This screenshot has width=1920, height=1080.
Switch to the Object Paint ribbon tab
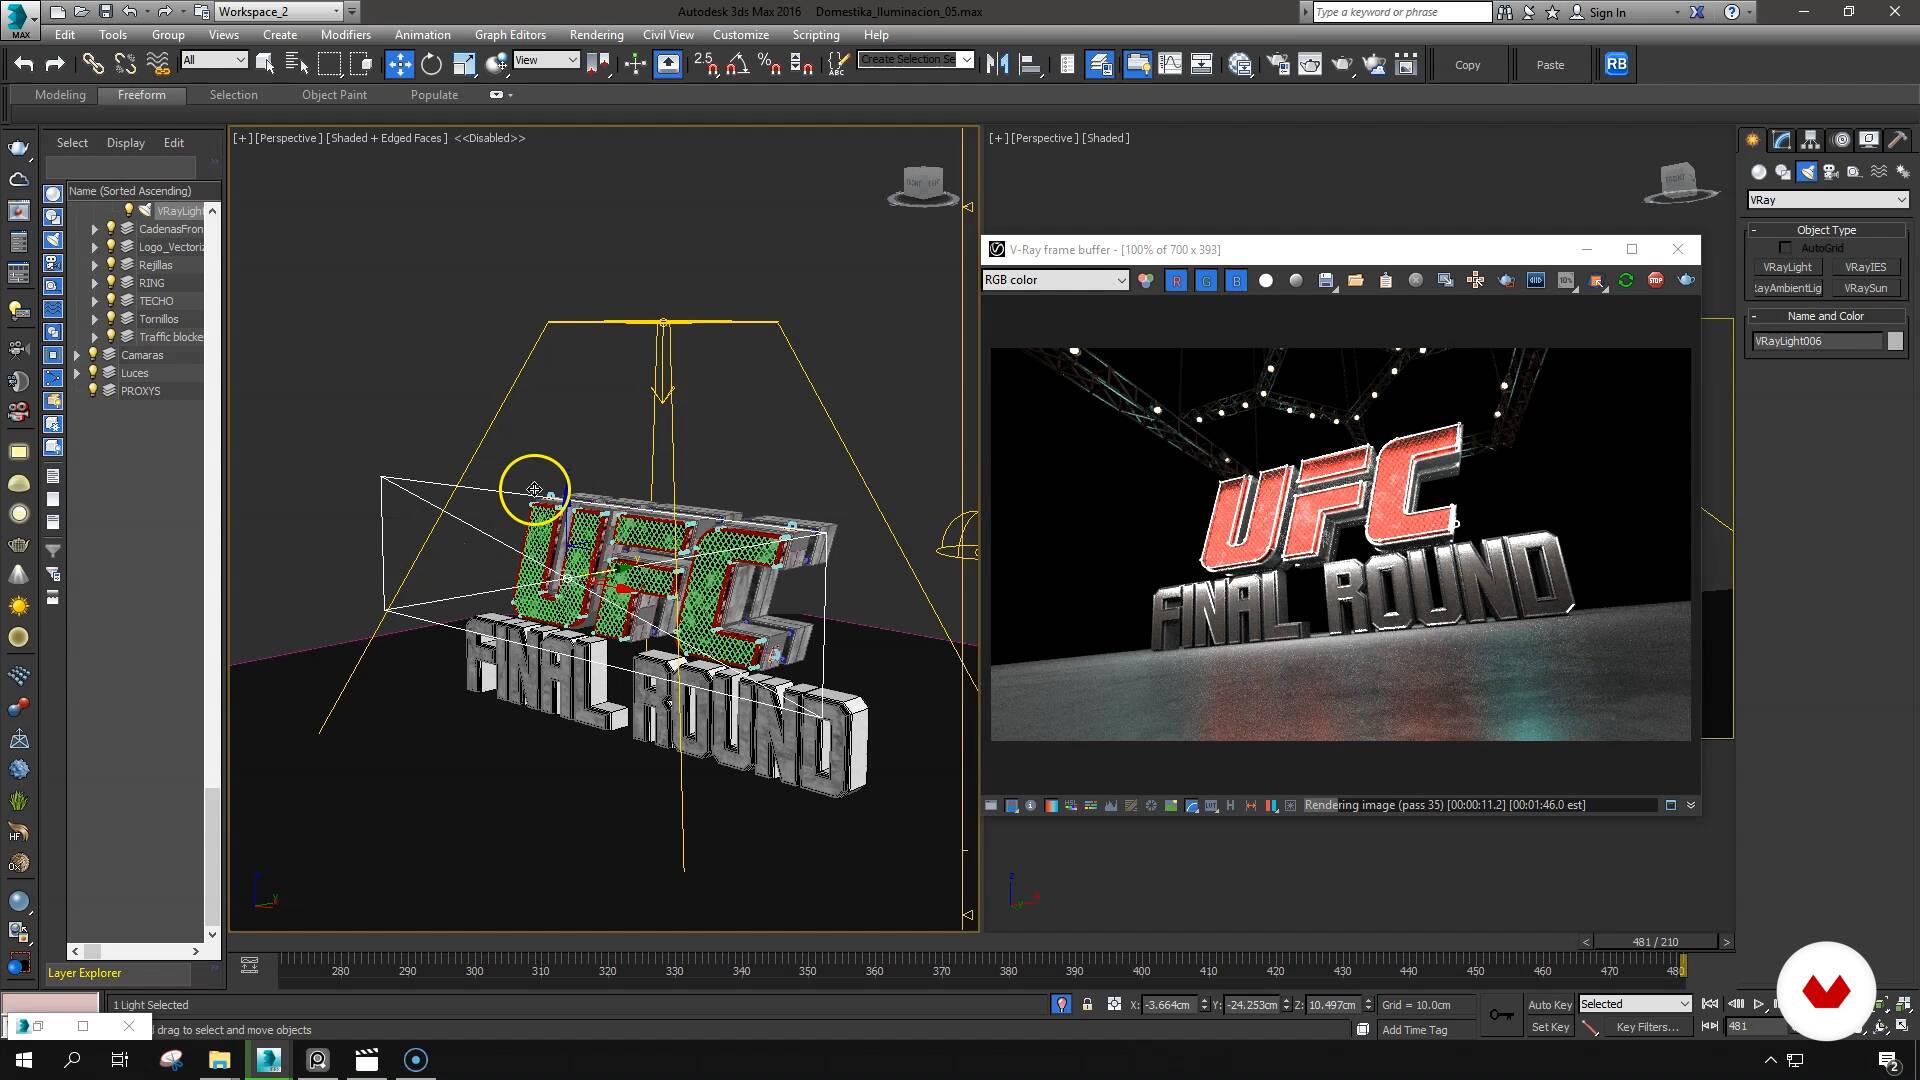coord(334,95)
